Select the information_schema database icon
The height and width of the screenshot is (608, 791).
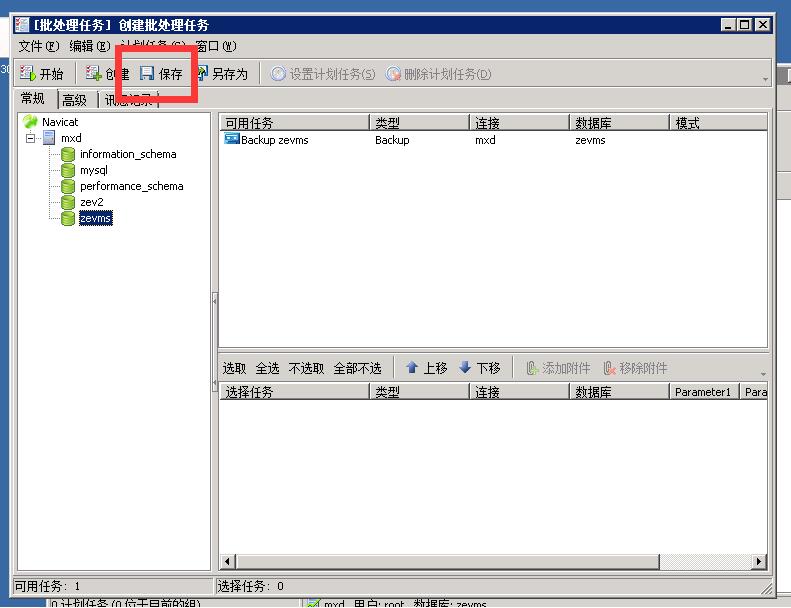(68, 154)
